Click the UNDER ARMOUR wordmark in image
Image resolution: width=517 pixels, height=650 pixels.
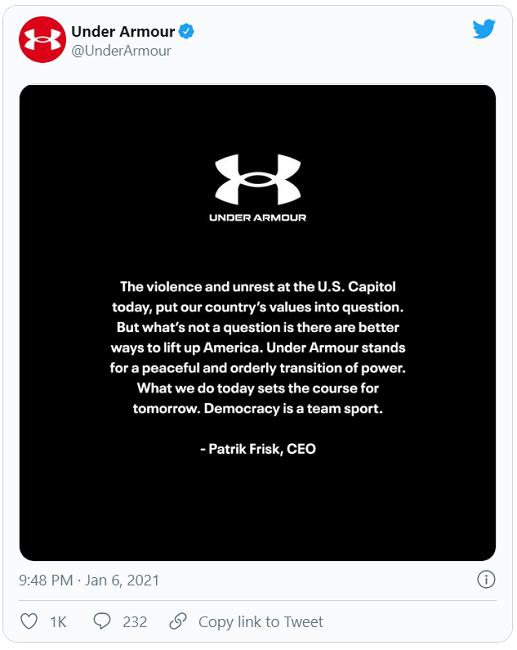258,218
